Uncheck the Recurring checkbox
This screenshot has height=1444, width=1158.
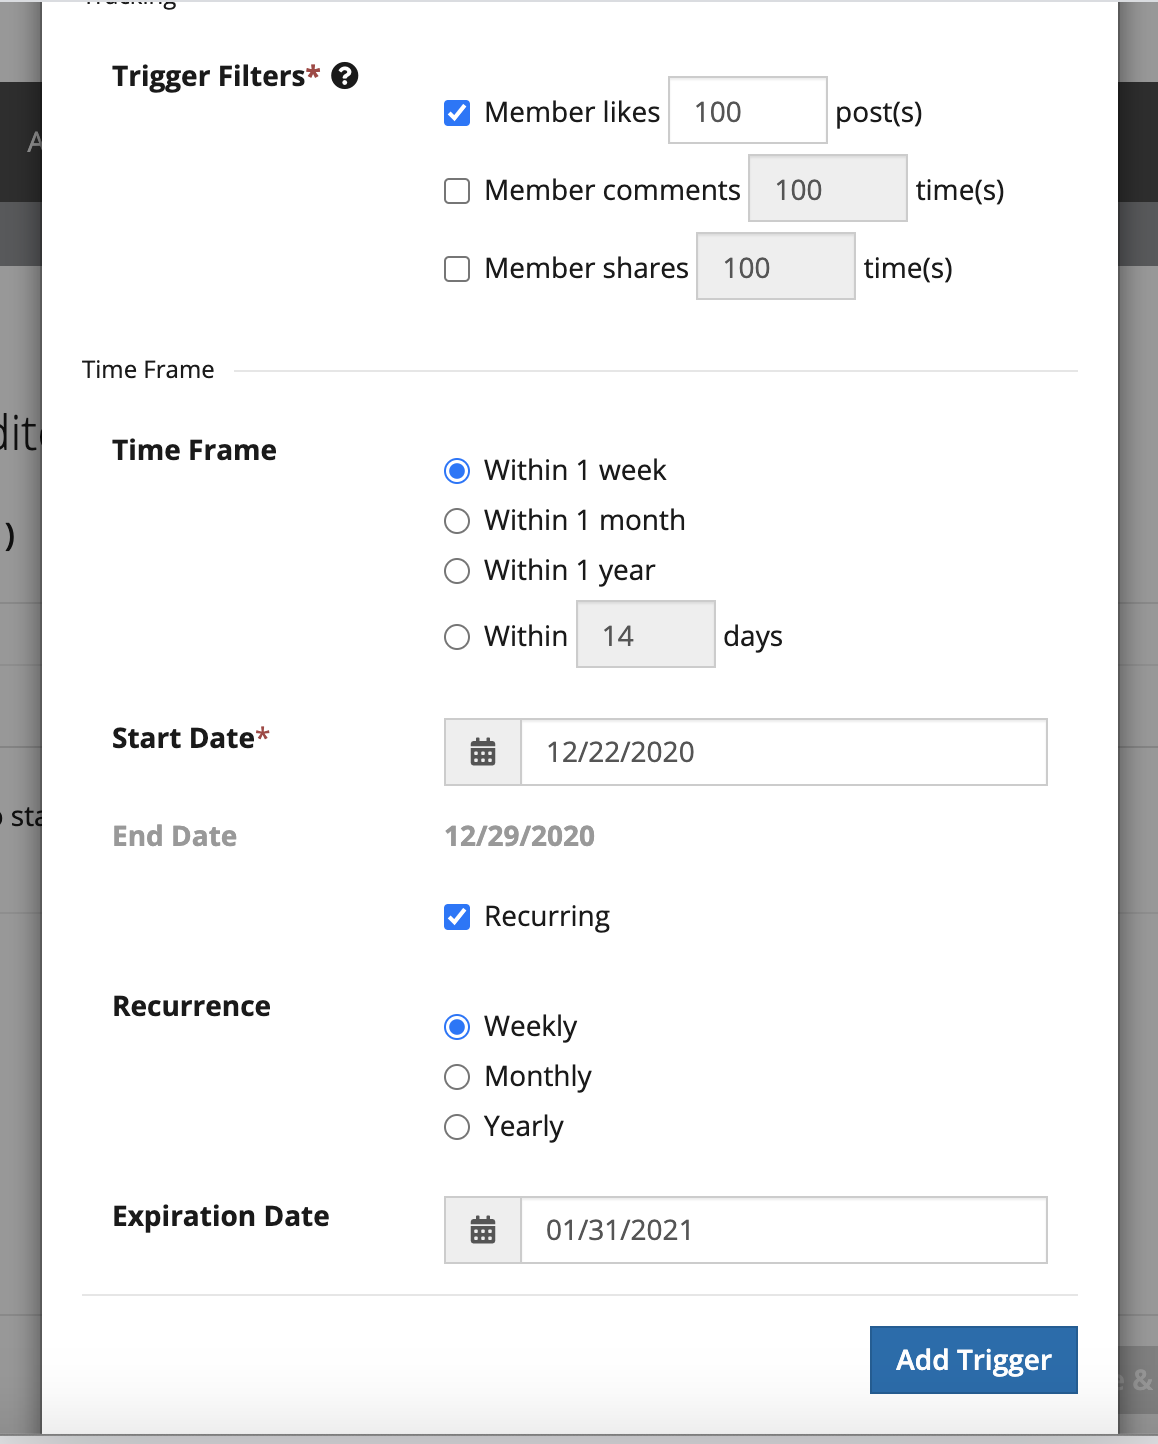pos(457,917)
